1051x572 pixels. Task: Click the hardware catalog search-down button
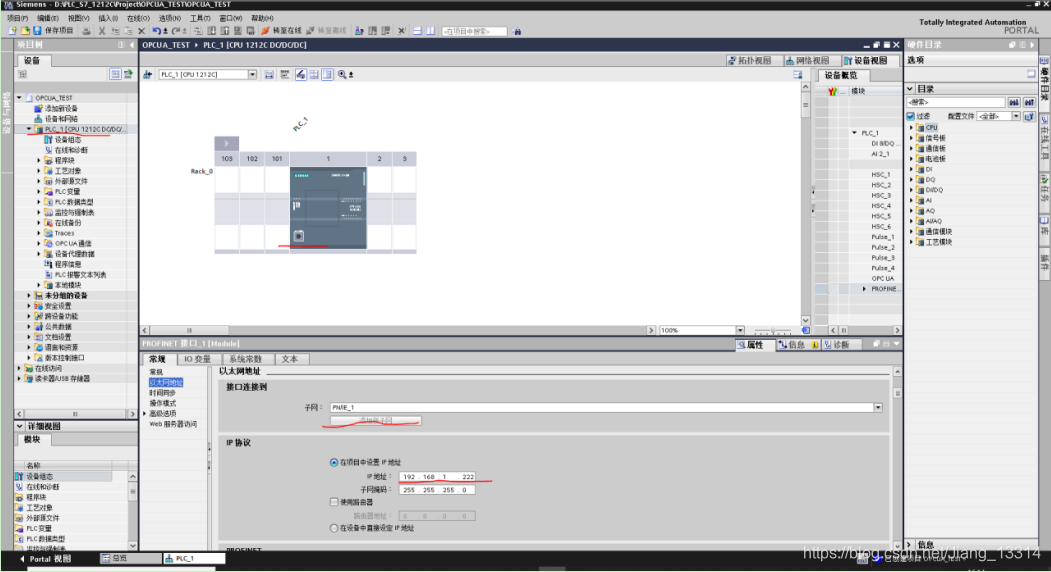pyautogui.click(x=1014, y=102)
